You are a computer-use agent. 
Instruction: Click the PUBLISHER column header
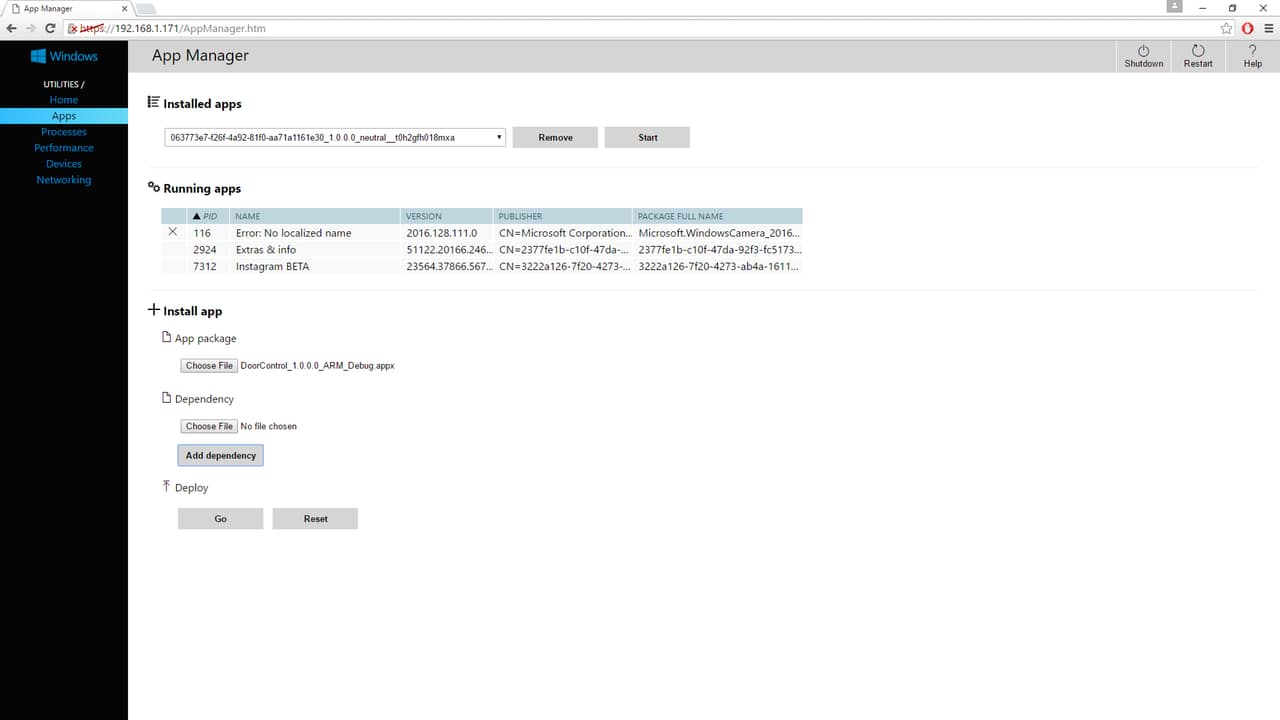564,216
